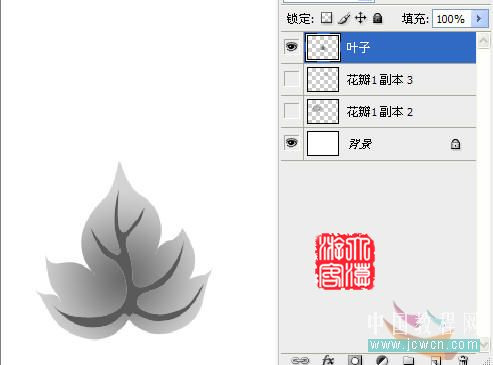Click the layers panel scroll up arrow

tap(484, 41)
